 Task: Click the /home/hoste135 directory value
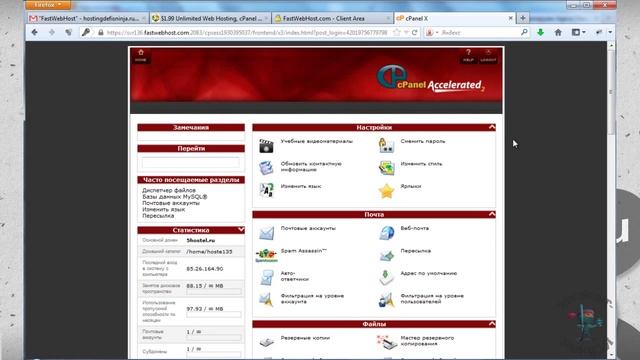click(209, 252)
